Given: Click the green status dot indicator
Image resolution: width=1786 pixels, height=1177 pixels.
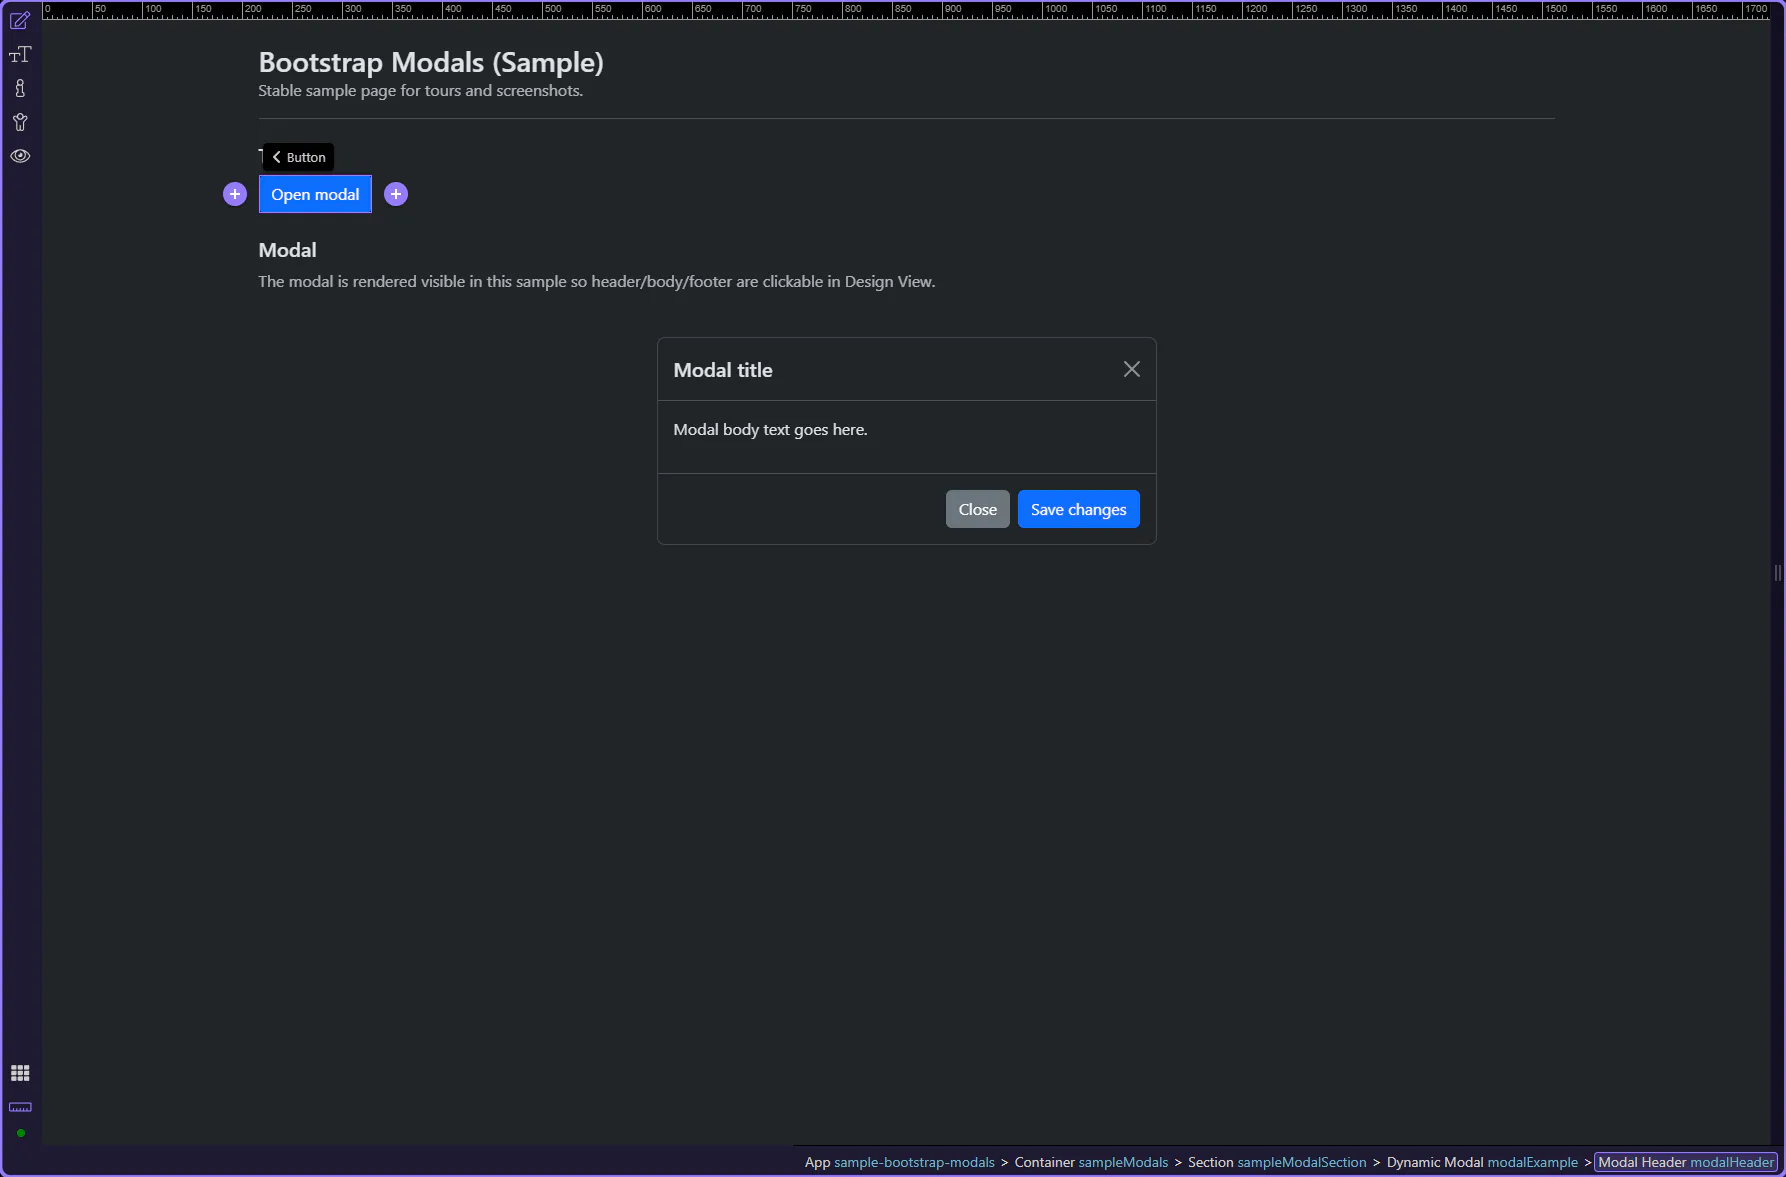Looking at the screenshot, I should pyautogui.click(x=20, y=1133).
